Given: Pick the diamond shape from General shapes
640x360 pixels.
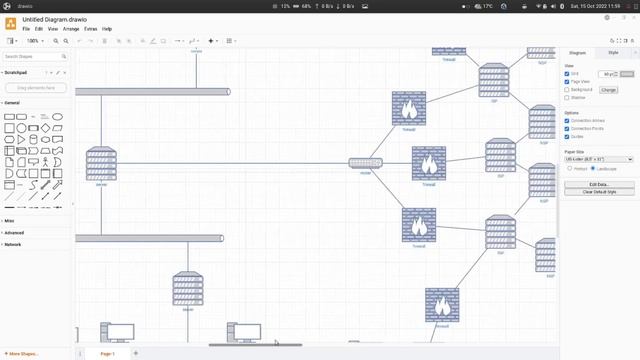Looking at the screenshot, I should (x=45, y=128).
